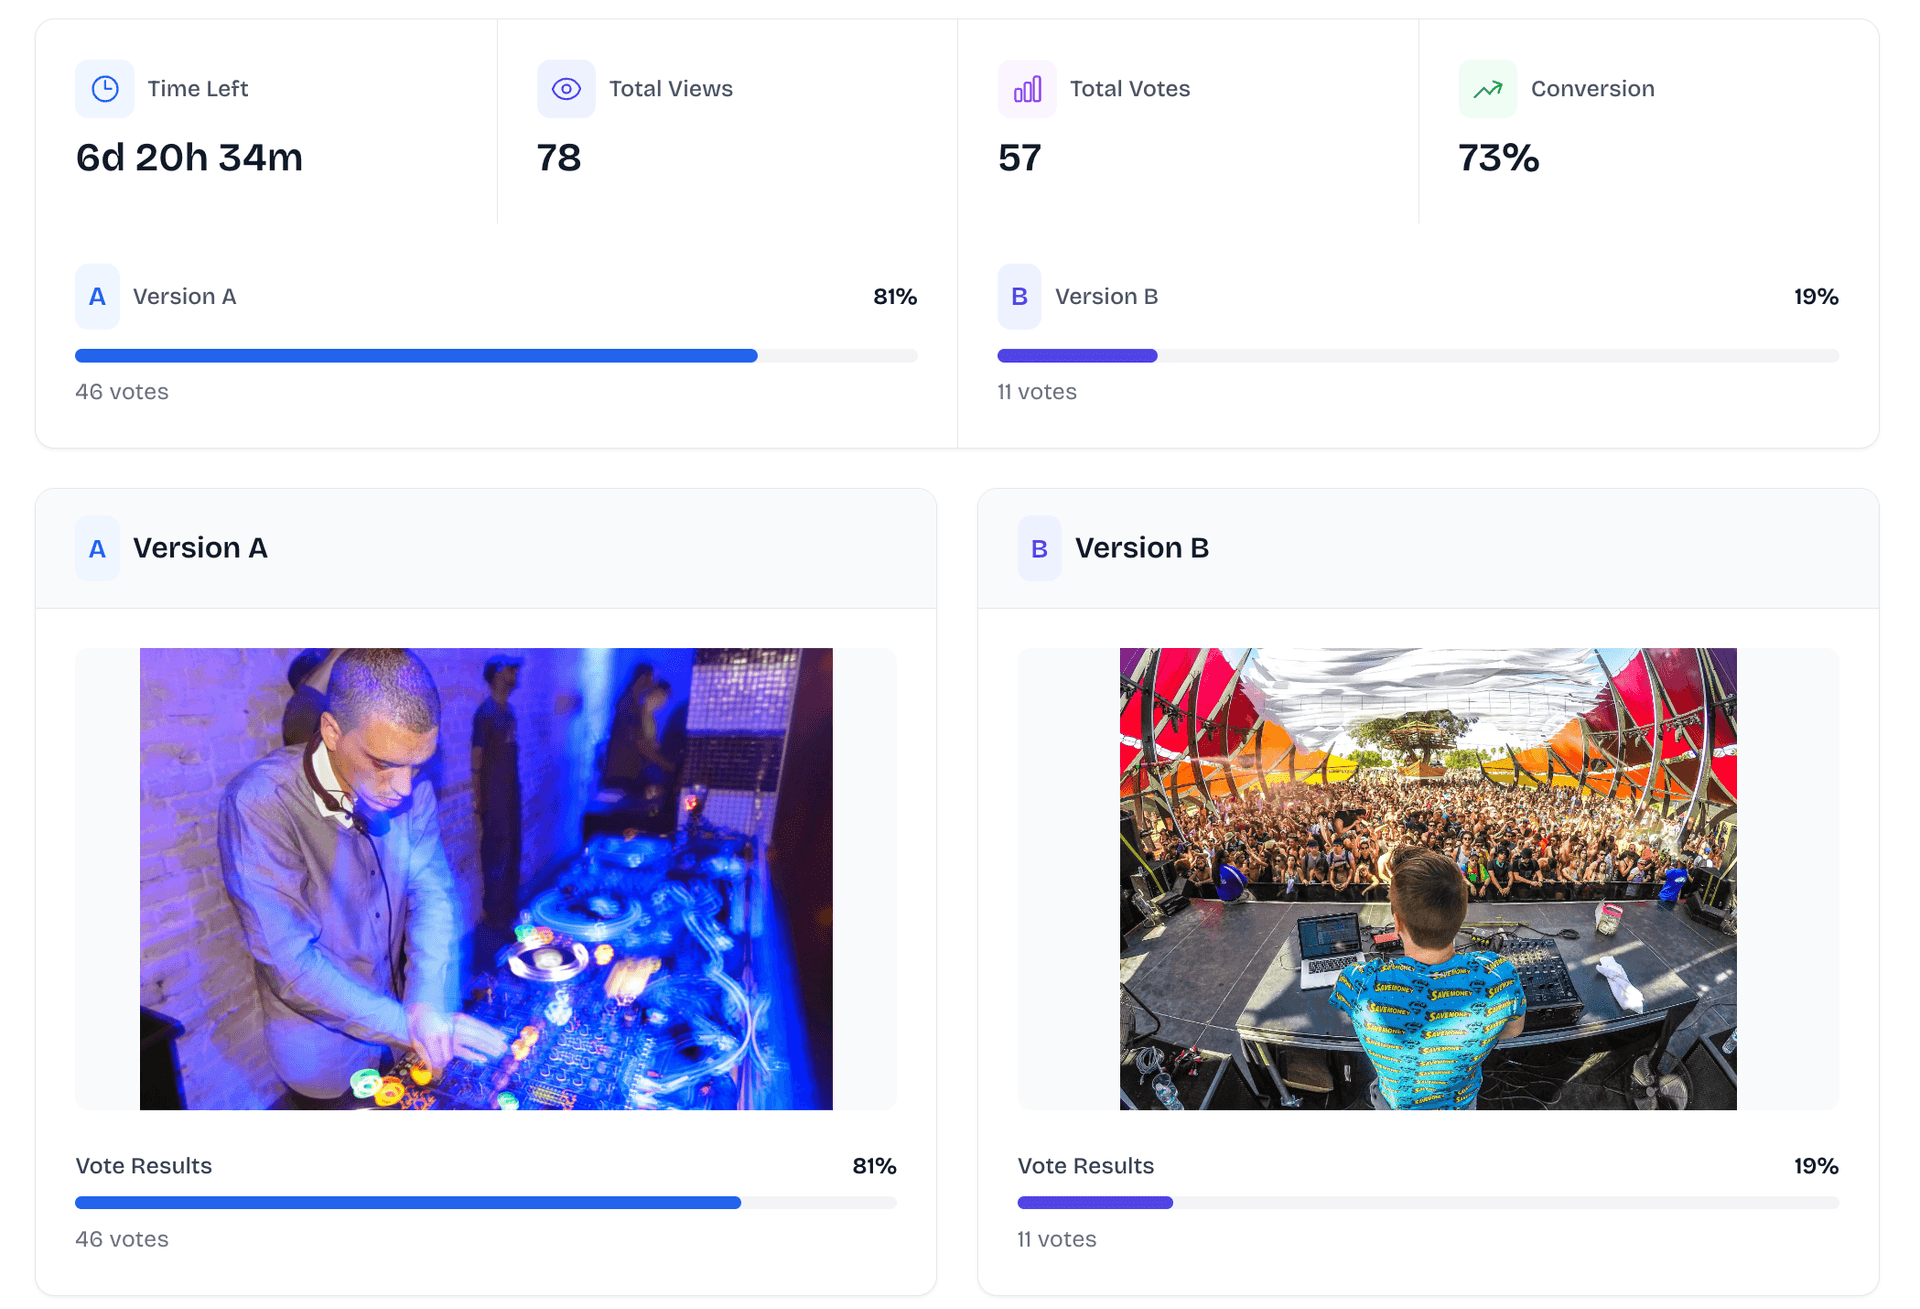
Task: Click the Total Views value 78
Action: coord(559,158)
